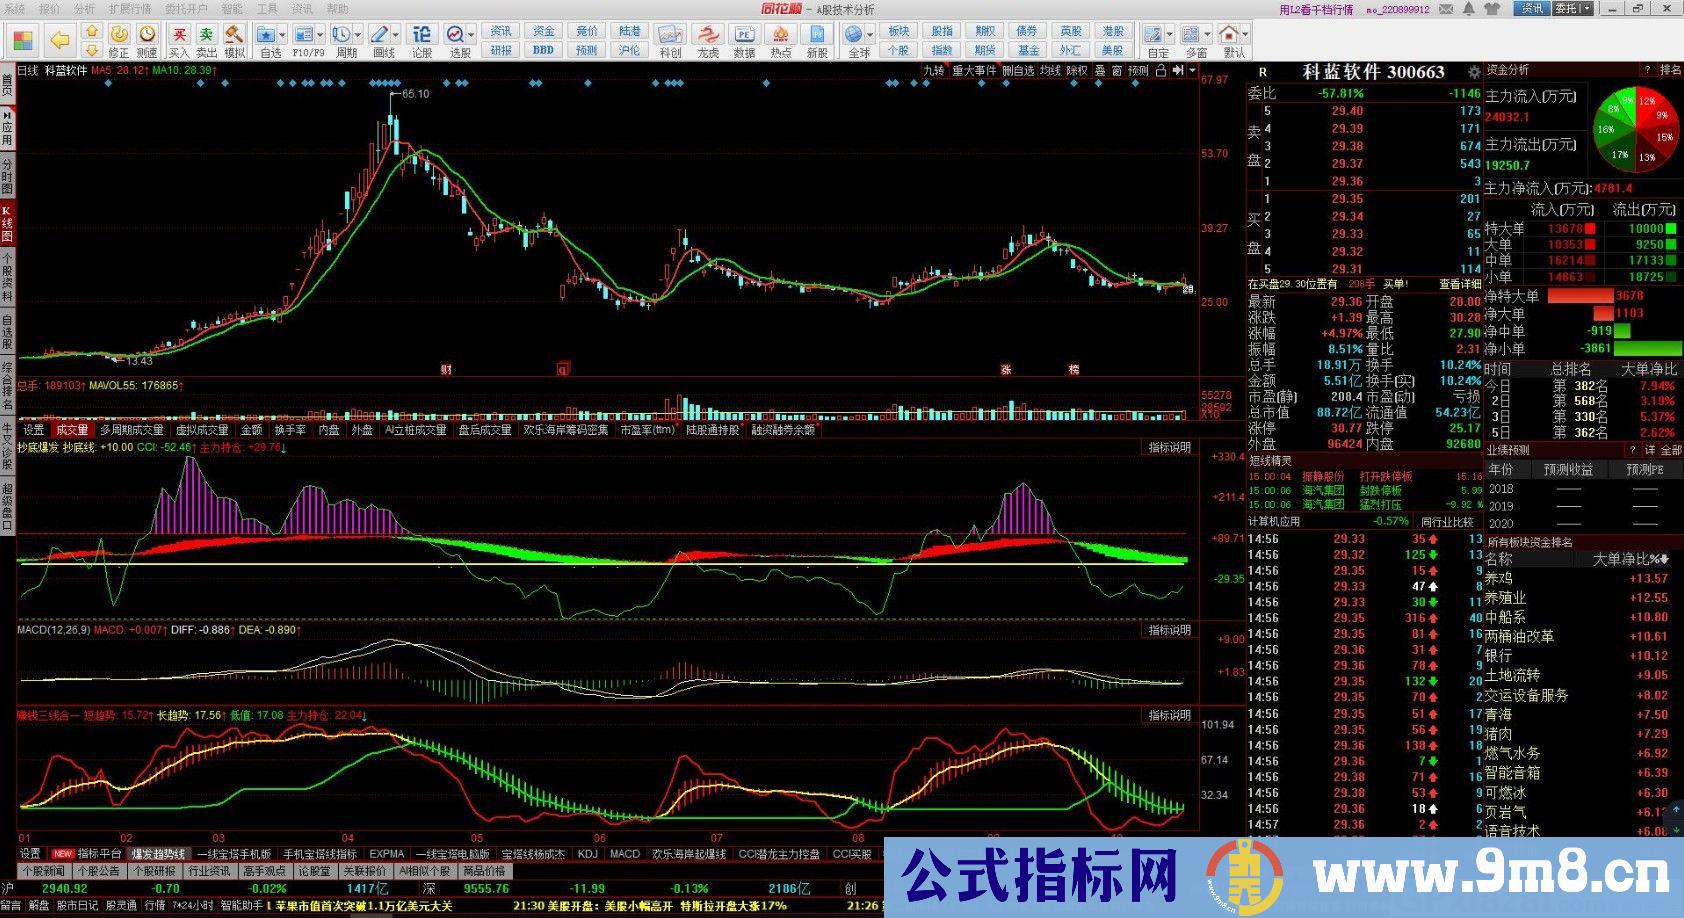Screen dimensions: 1684x918
Task: Switch to the MACD indicator tab
Action: (624, 854)
